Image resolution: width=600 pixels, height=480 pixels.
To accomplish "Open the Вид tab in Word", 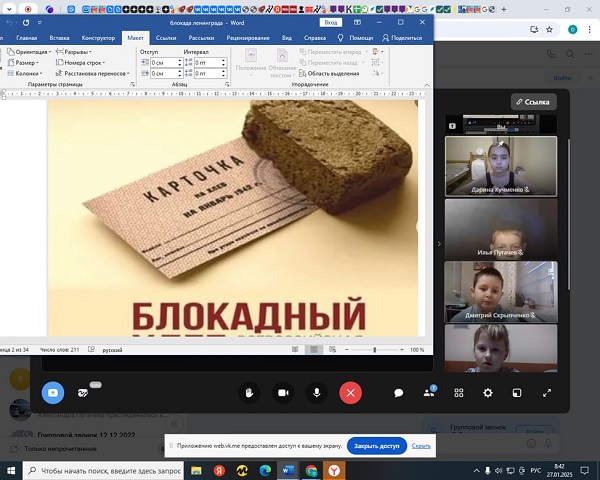I will [x=287, y=38].
